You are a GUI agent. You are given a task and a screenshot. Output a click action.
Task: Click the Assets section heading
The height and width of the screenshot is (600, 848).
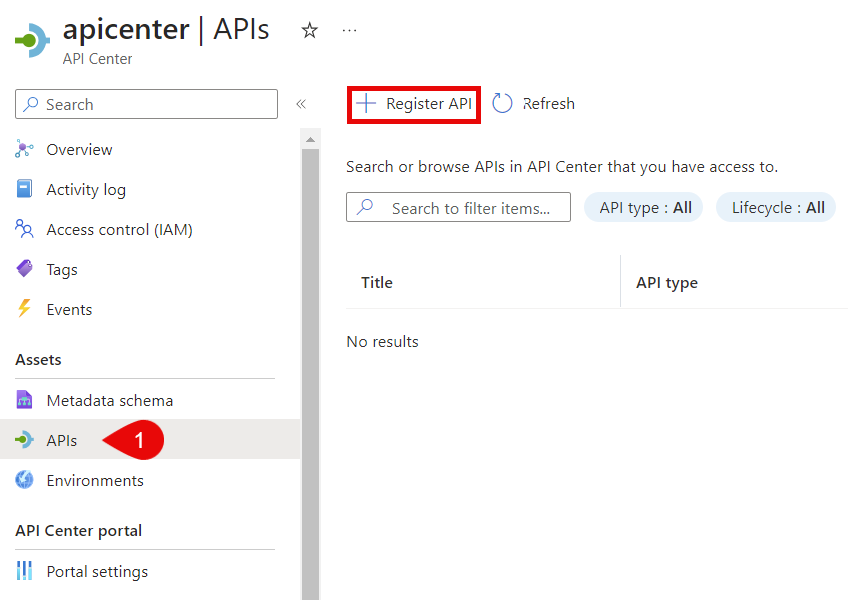tap(38, 360)
